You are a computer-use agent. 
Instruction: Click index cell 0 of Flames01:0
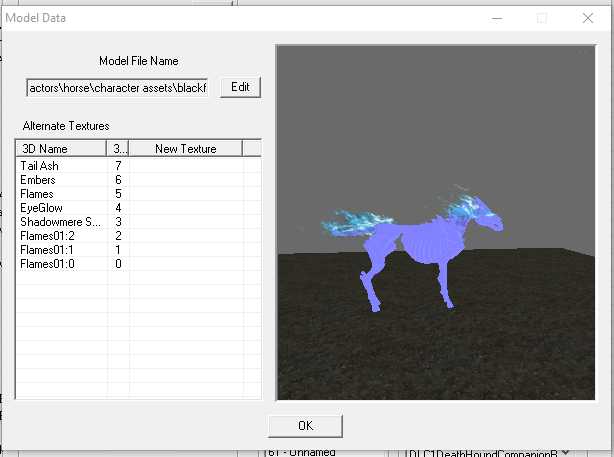118,264
